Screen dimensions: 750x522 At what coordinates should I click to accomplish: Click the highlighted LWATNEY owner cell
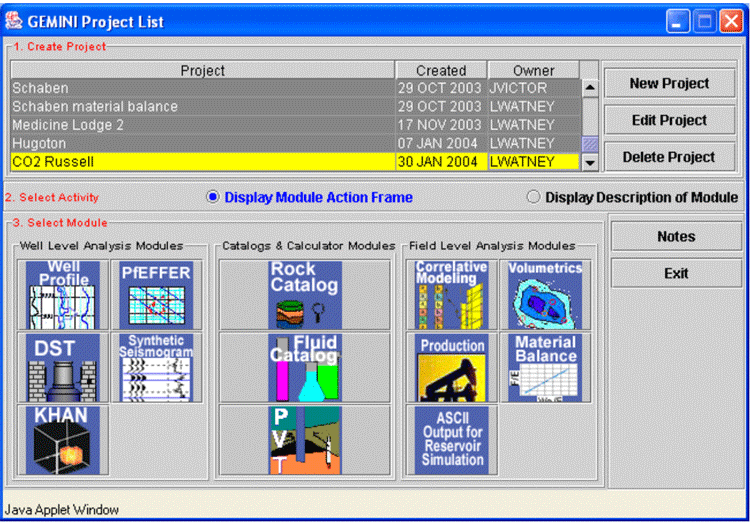pyautogui.click(x=533, y=162)
